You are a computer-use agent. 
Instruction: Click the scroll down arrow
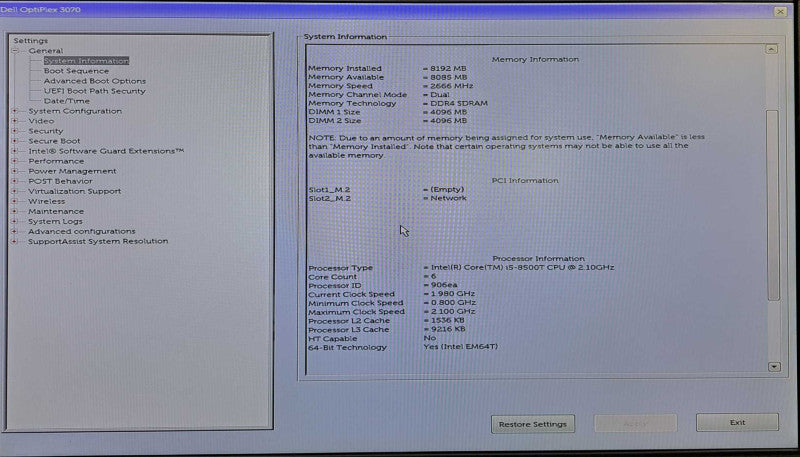click(x=774, y=367)
